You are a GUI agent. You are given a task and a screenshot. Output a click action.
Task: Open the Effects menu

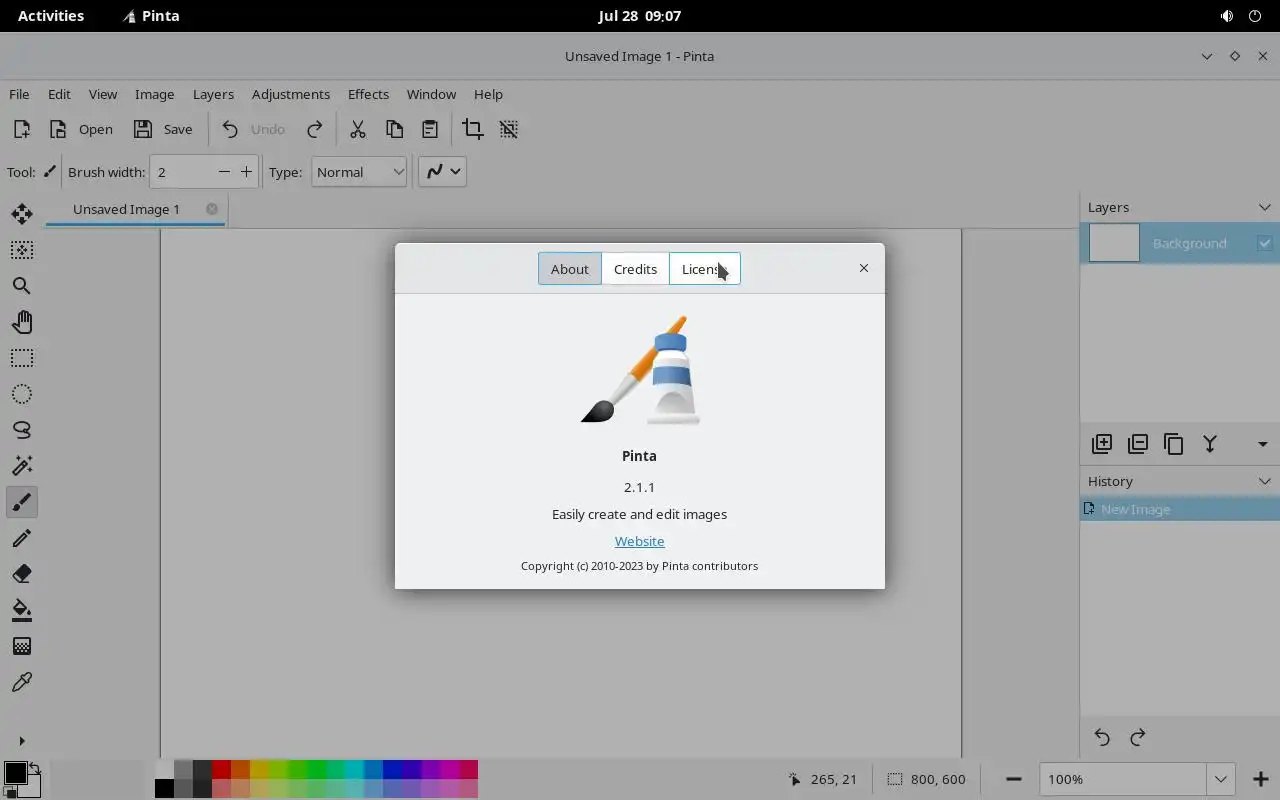click(x=368, y=94)
